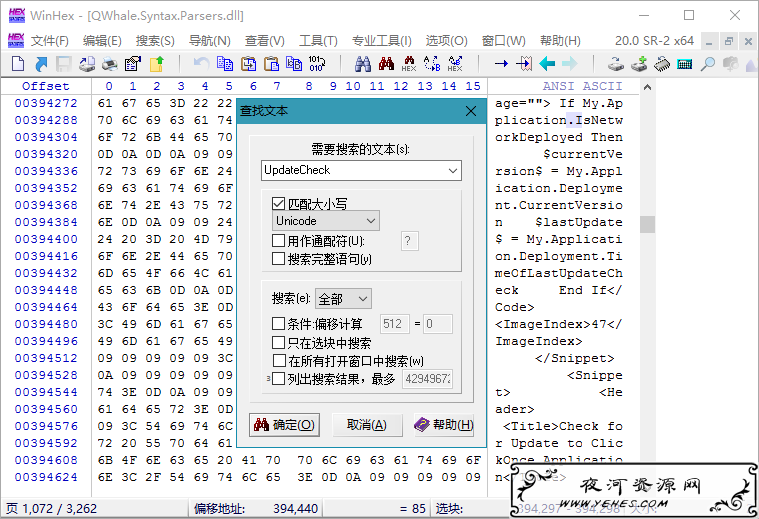
Task: Check the 搜索完整语句 option
Action: (278, 258)
